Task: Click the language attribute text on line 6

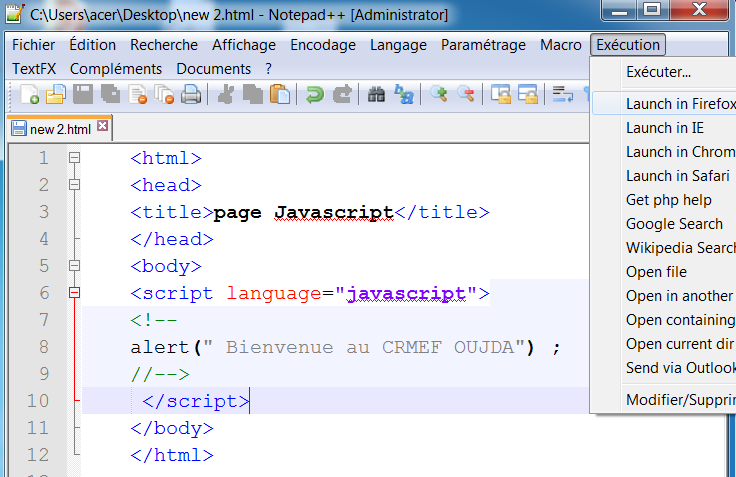Action: (274, 293)
